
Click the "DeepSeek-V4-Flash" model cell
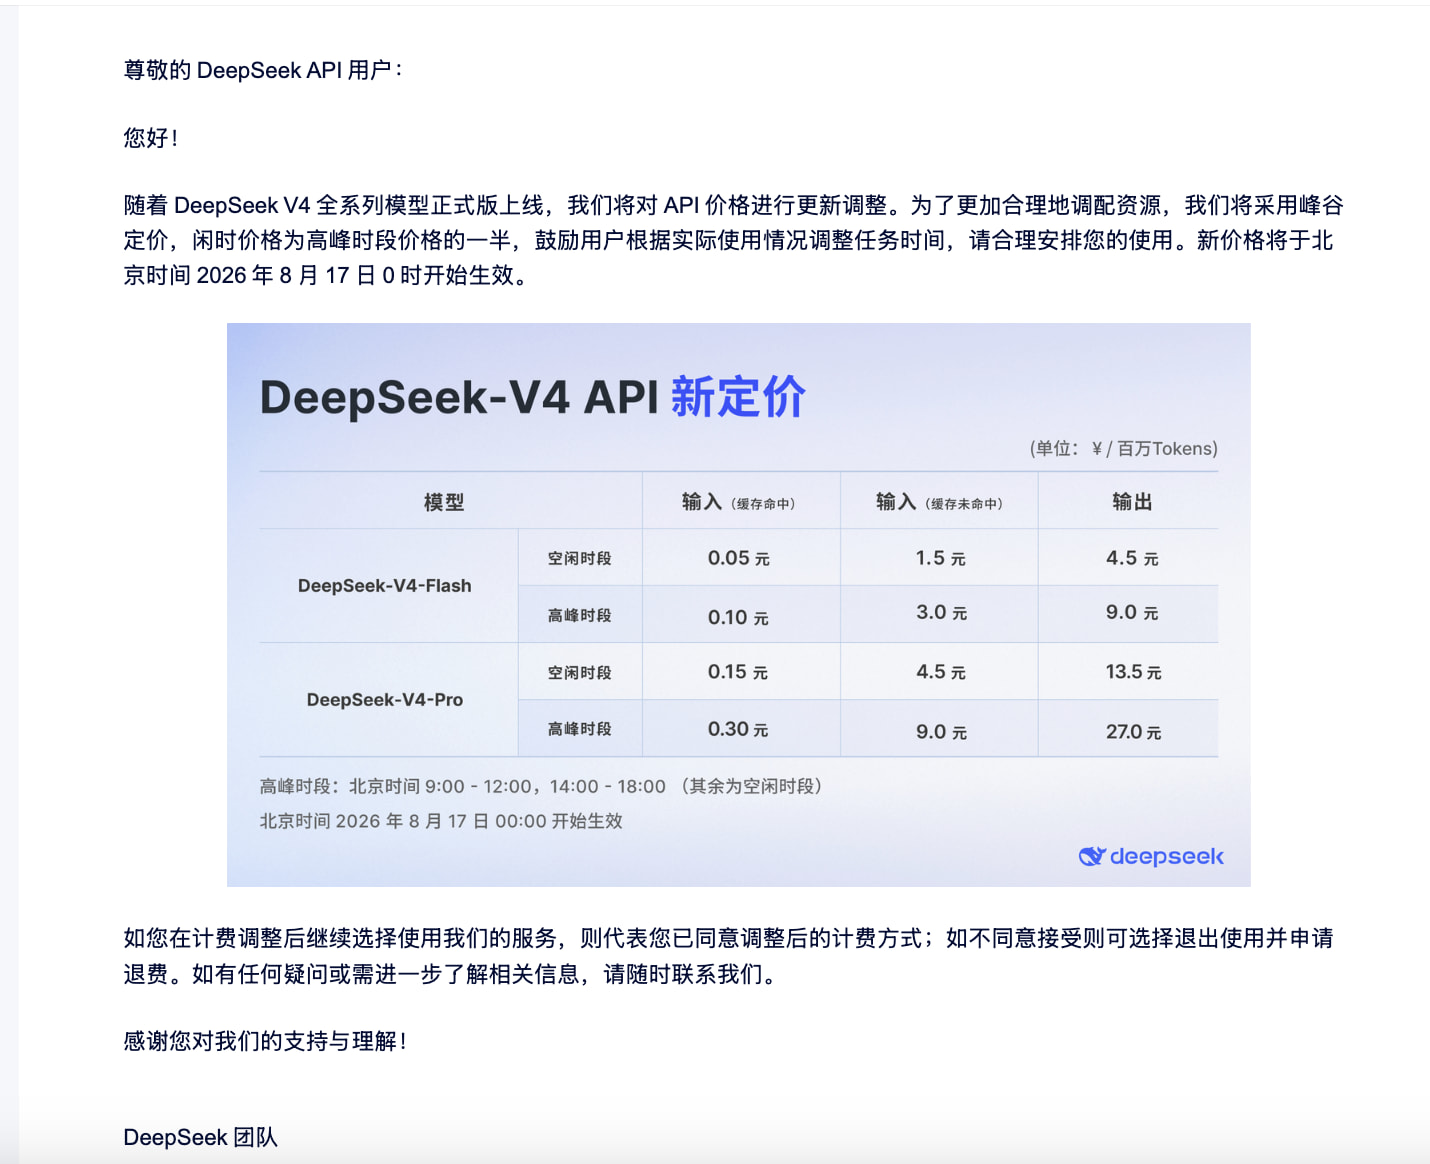[385, 585]
